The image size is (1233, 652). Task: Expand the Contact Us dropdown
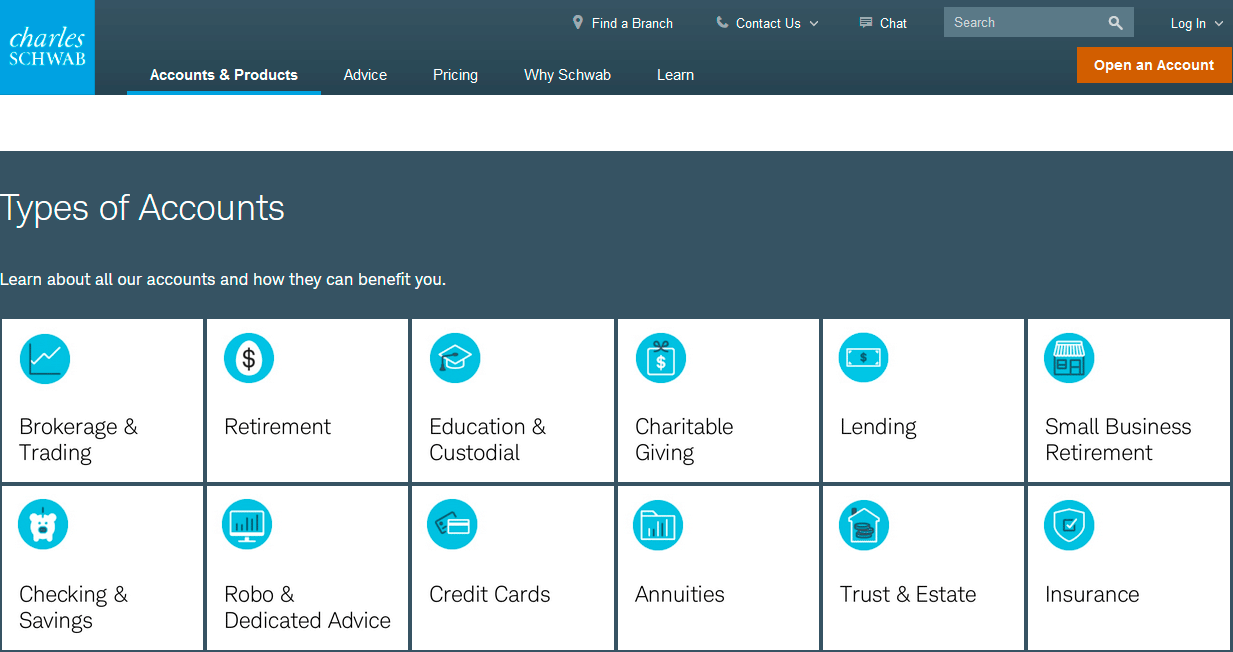coord(766,22)
